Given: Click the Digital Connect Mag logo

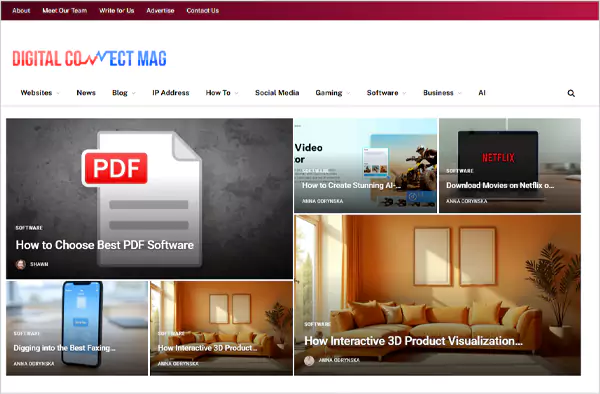Looking at the screenshot, I should pyautogui.click(x=90, y=59).
